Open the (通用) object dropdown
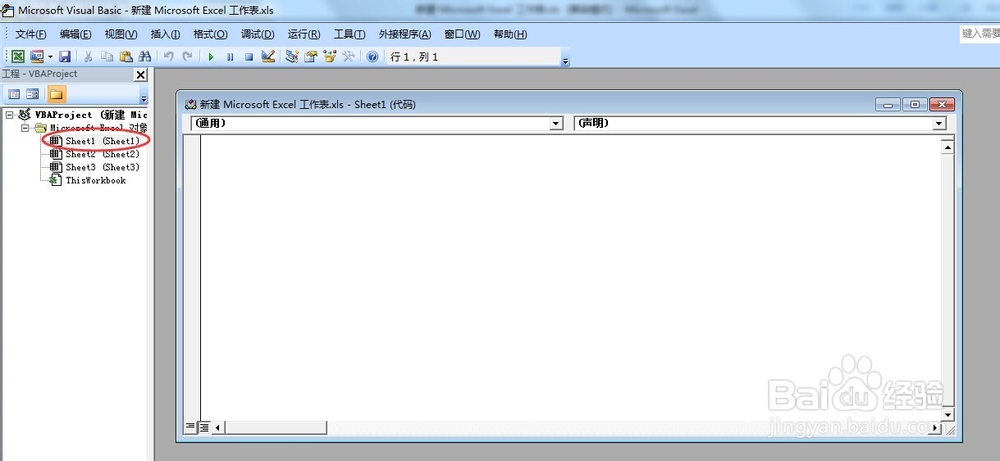 (x=557, y=124)
